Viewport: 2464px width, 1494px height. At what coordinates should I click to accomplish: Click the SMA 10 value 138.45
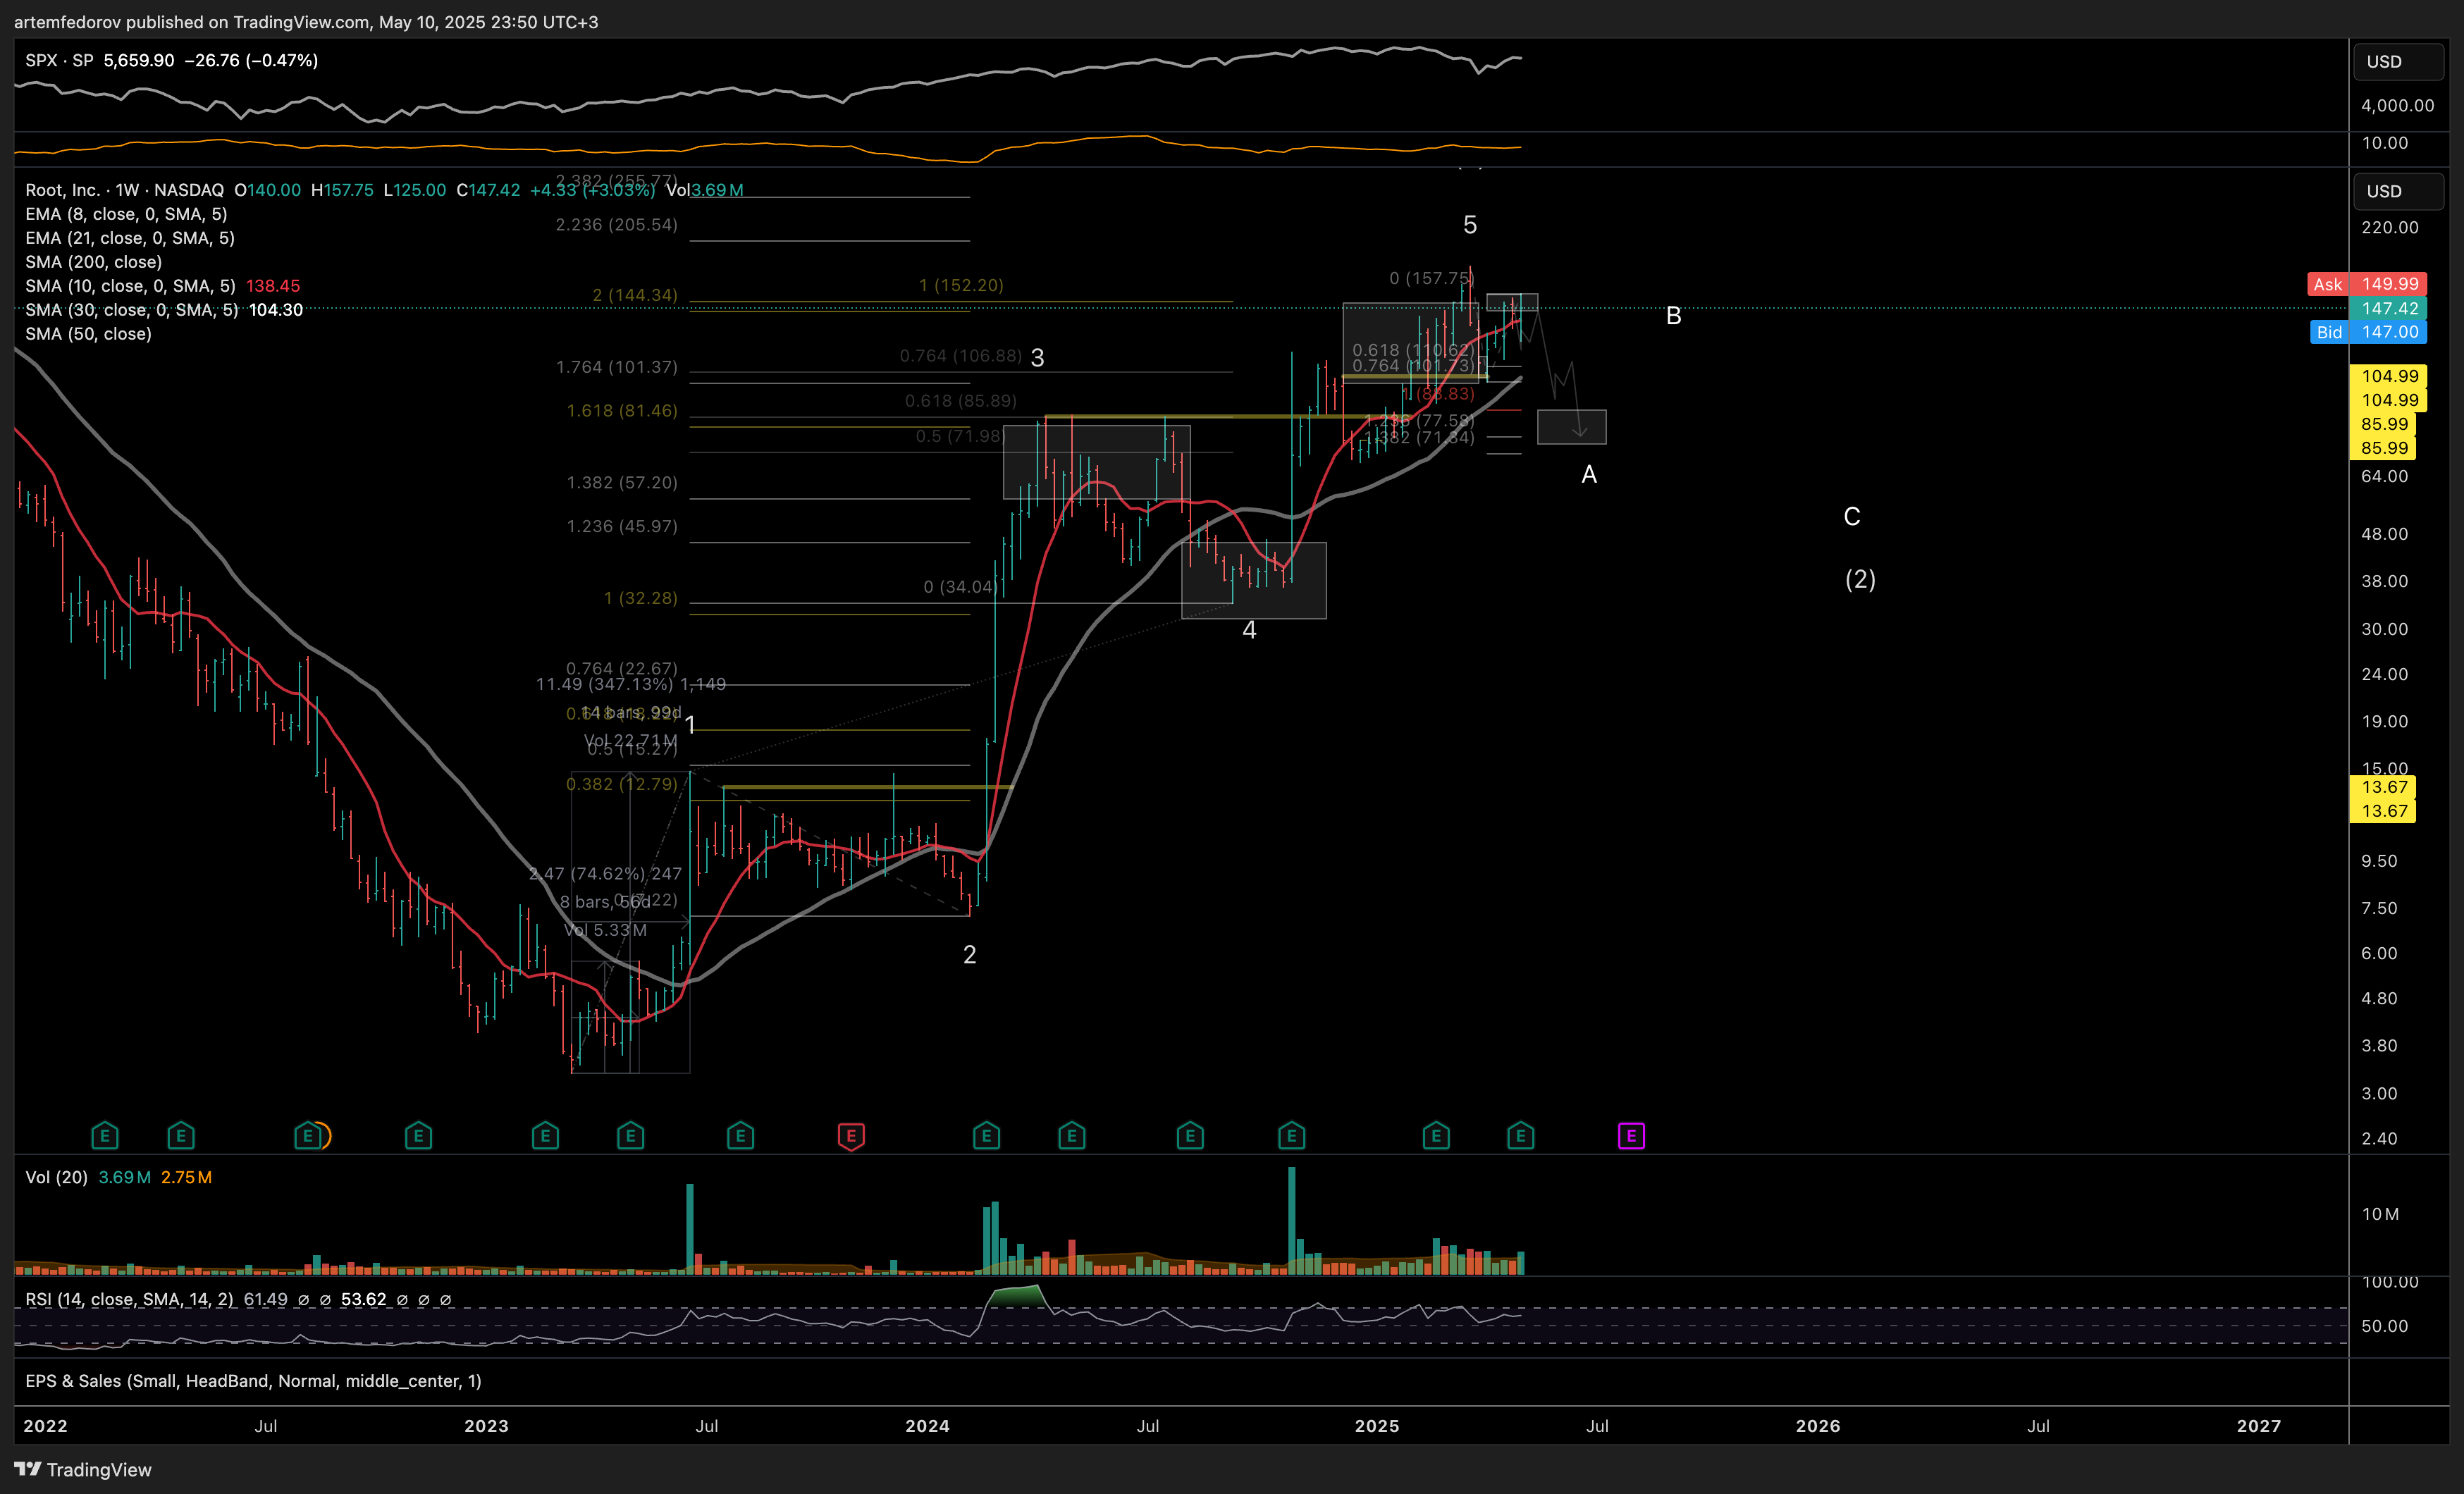[x=273, y=286]
